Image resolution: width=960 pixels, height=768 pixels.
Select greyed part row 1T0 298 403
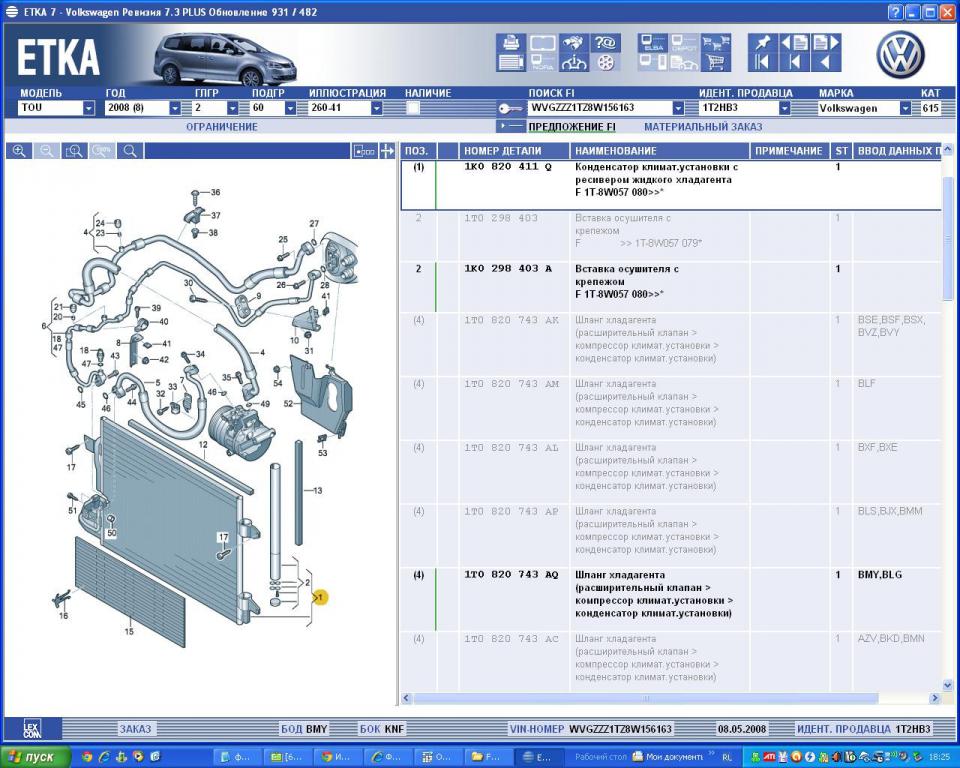[x=671, y=236]
